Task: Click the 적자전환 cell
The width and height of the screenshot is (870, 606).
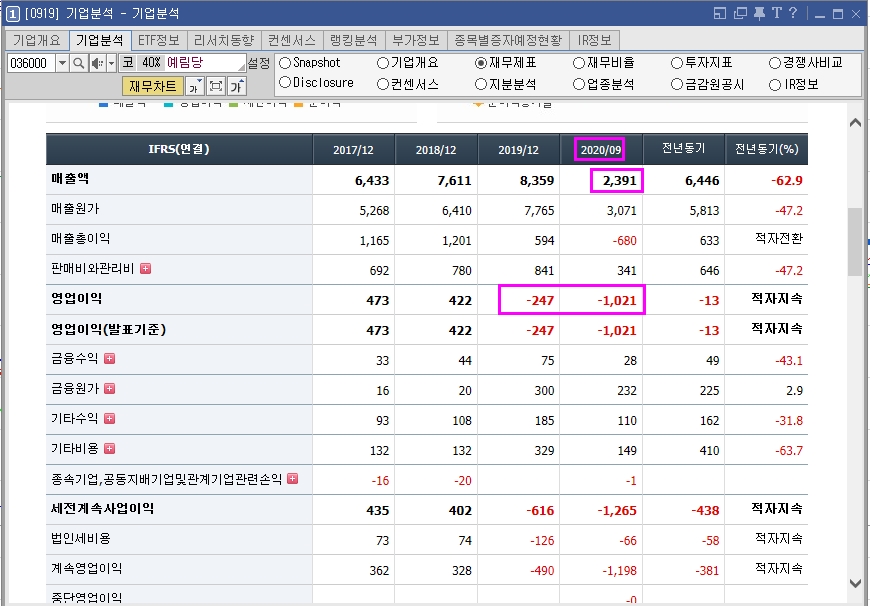Action: [779, 239]
